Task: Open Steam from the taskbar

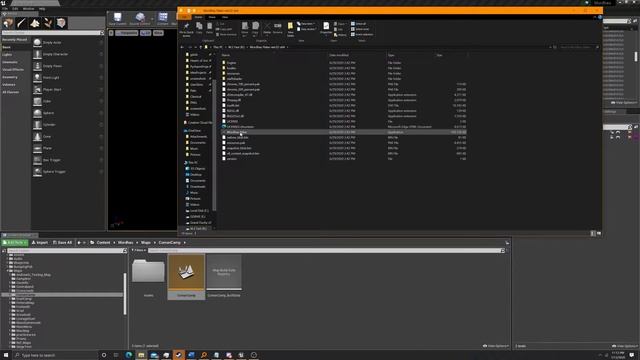Action: tap(179, 355)
